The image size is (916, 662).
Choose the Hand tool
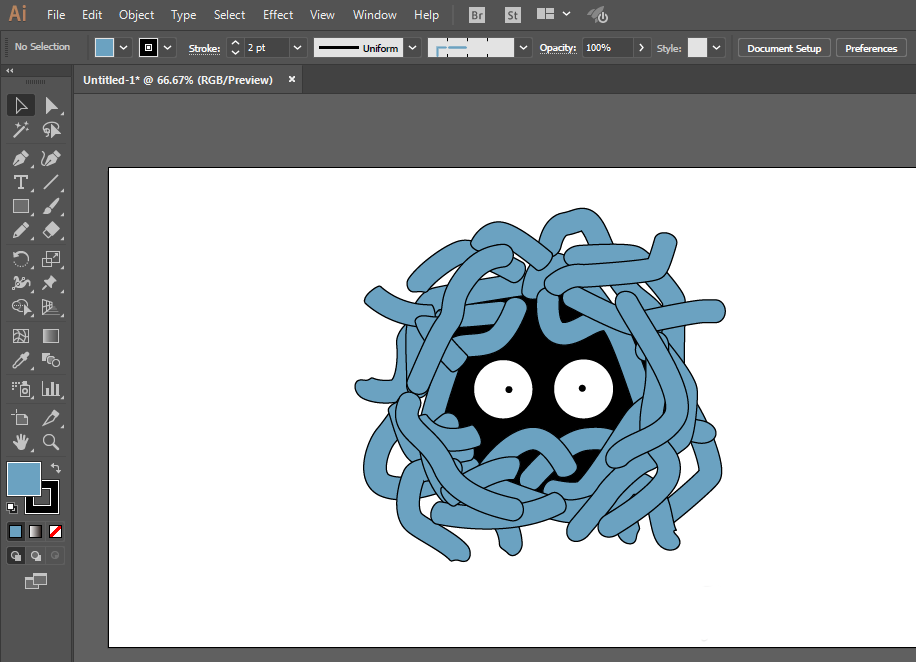21,442
